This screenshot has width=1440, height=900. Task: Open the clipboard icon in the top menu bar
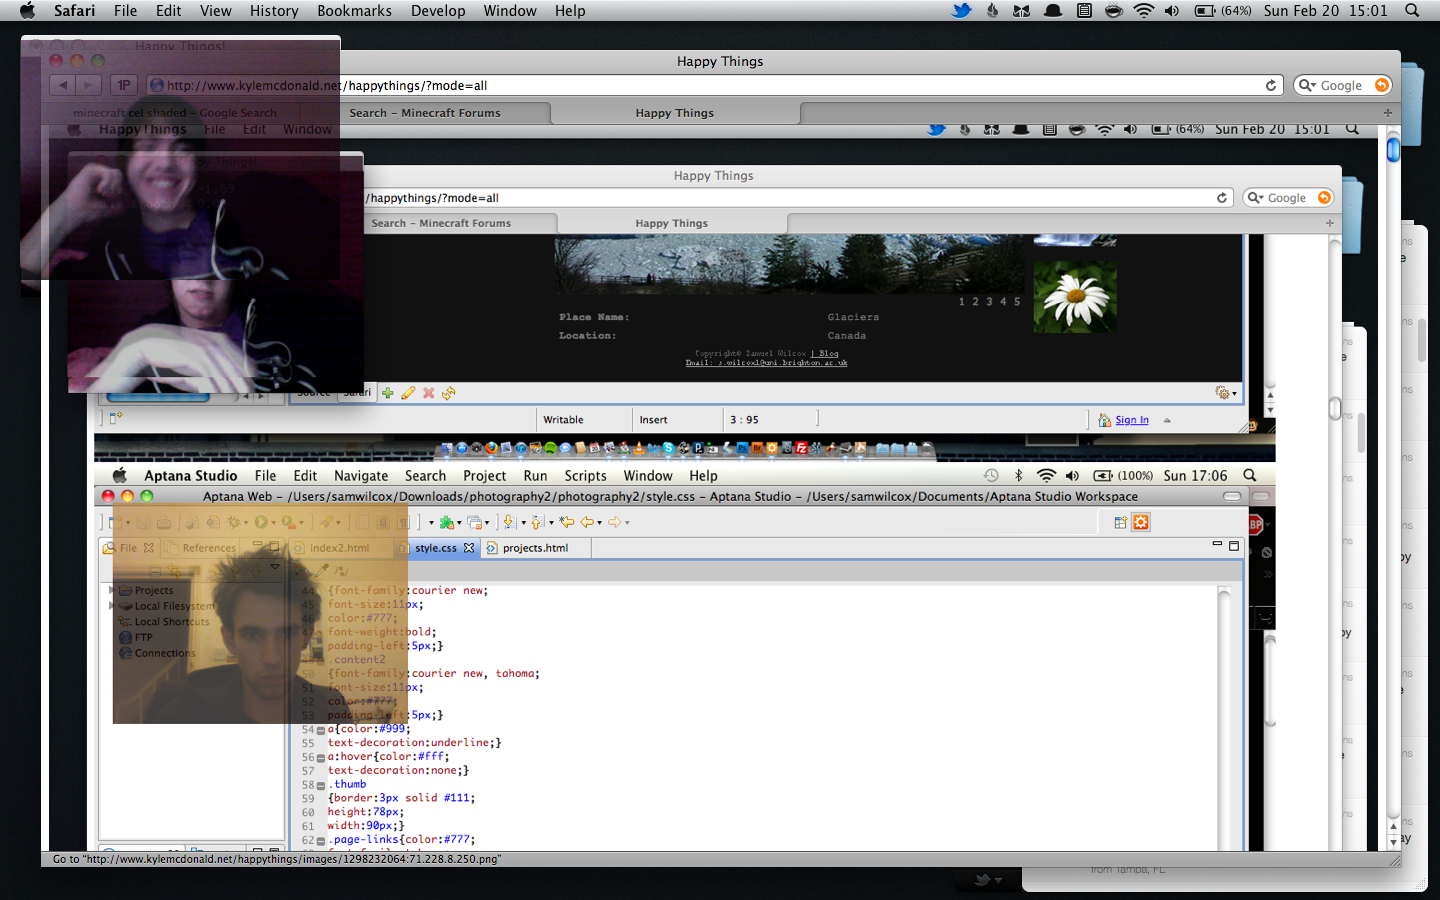[x=1084, y=11]
